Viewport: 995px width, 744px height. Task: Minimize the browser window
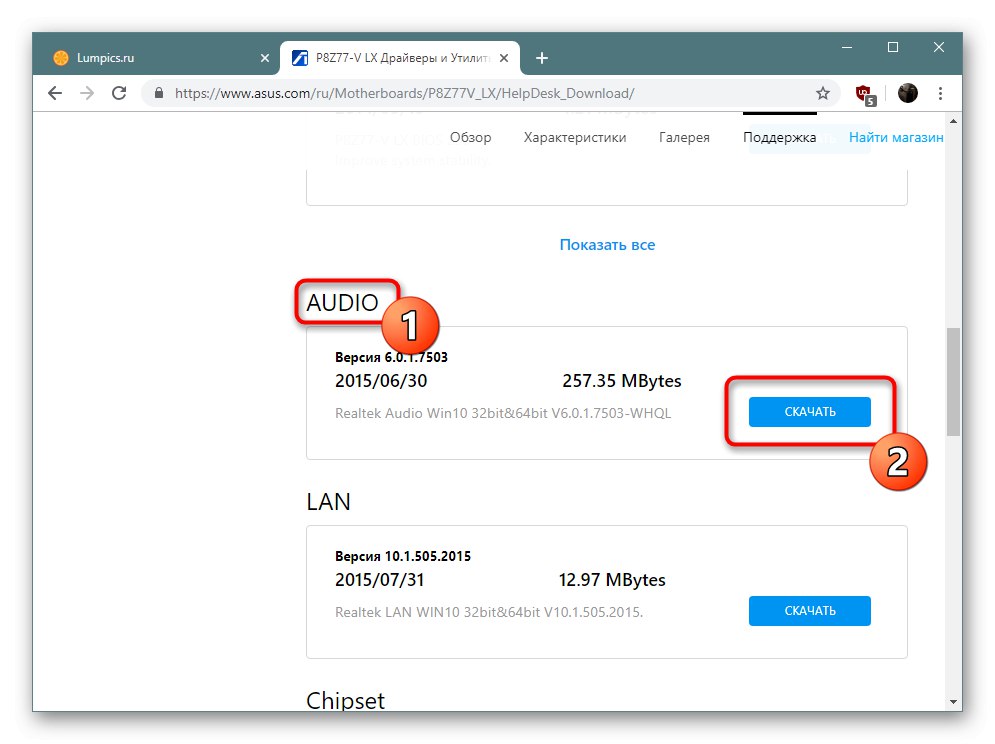click(847, 48)
